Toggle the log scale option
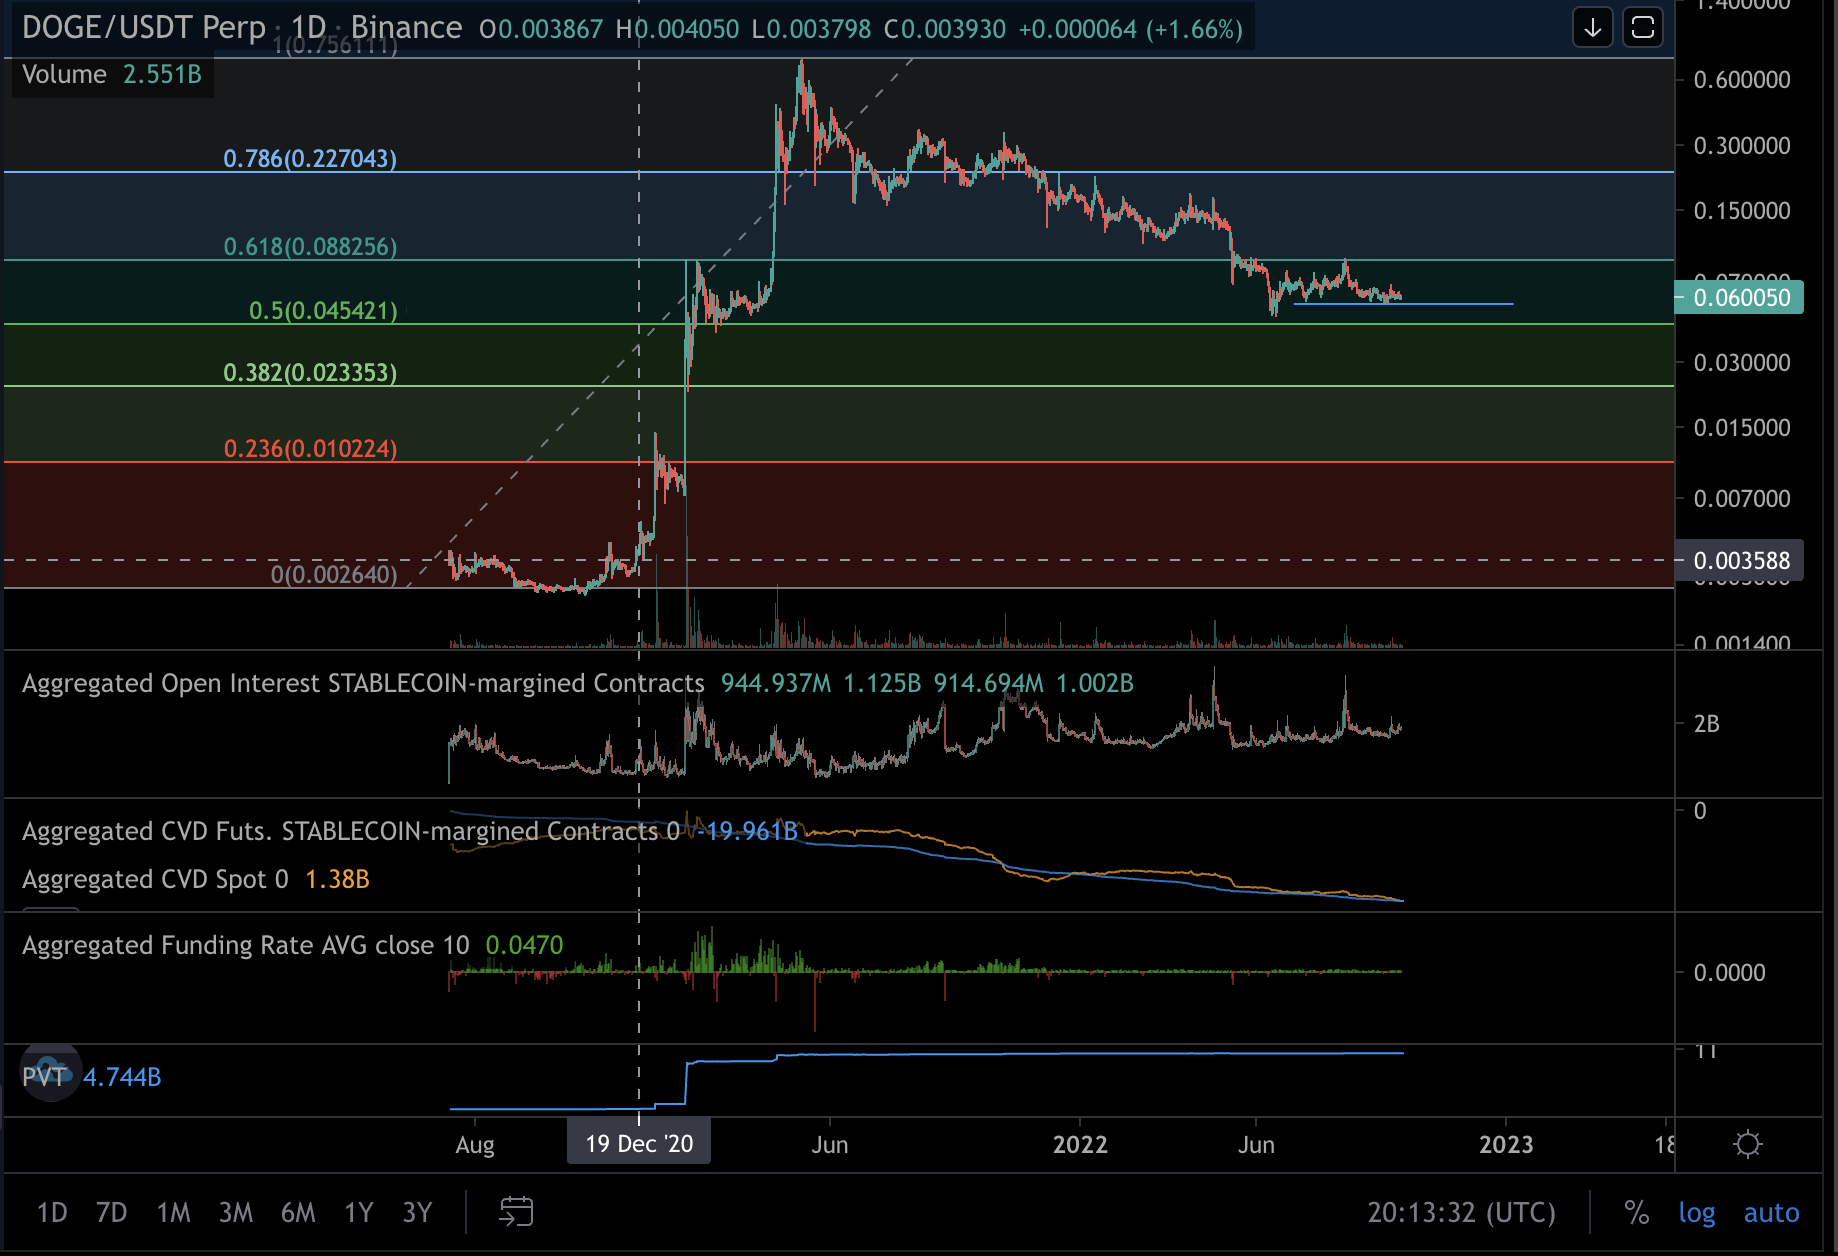Image resolution: width=1838 pixels, height=1256 pixels. (1696, 1213)
